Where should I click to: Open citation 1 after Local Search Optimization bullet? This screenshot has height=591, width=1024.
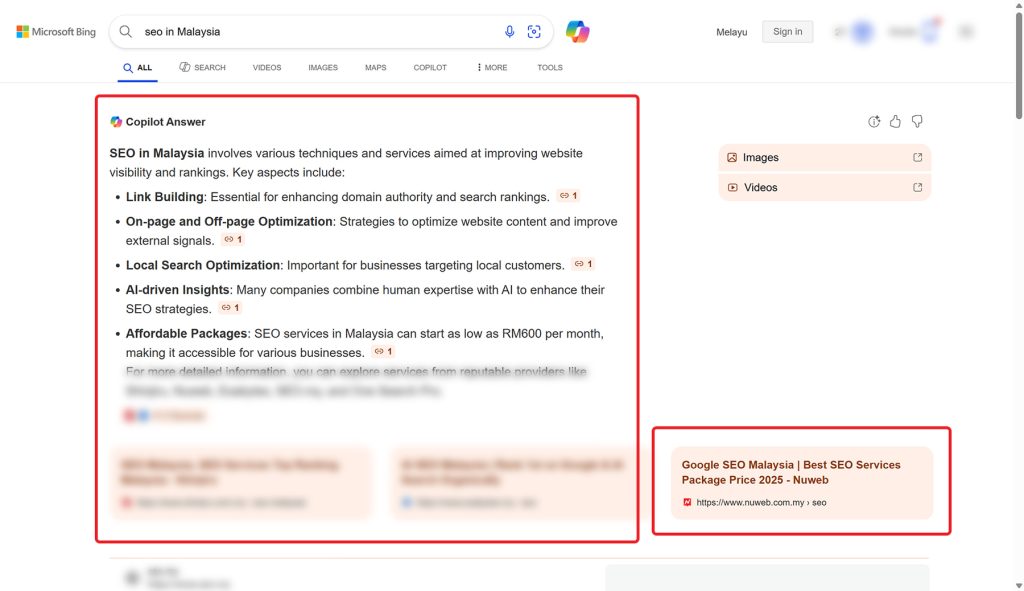pos(583,264)
